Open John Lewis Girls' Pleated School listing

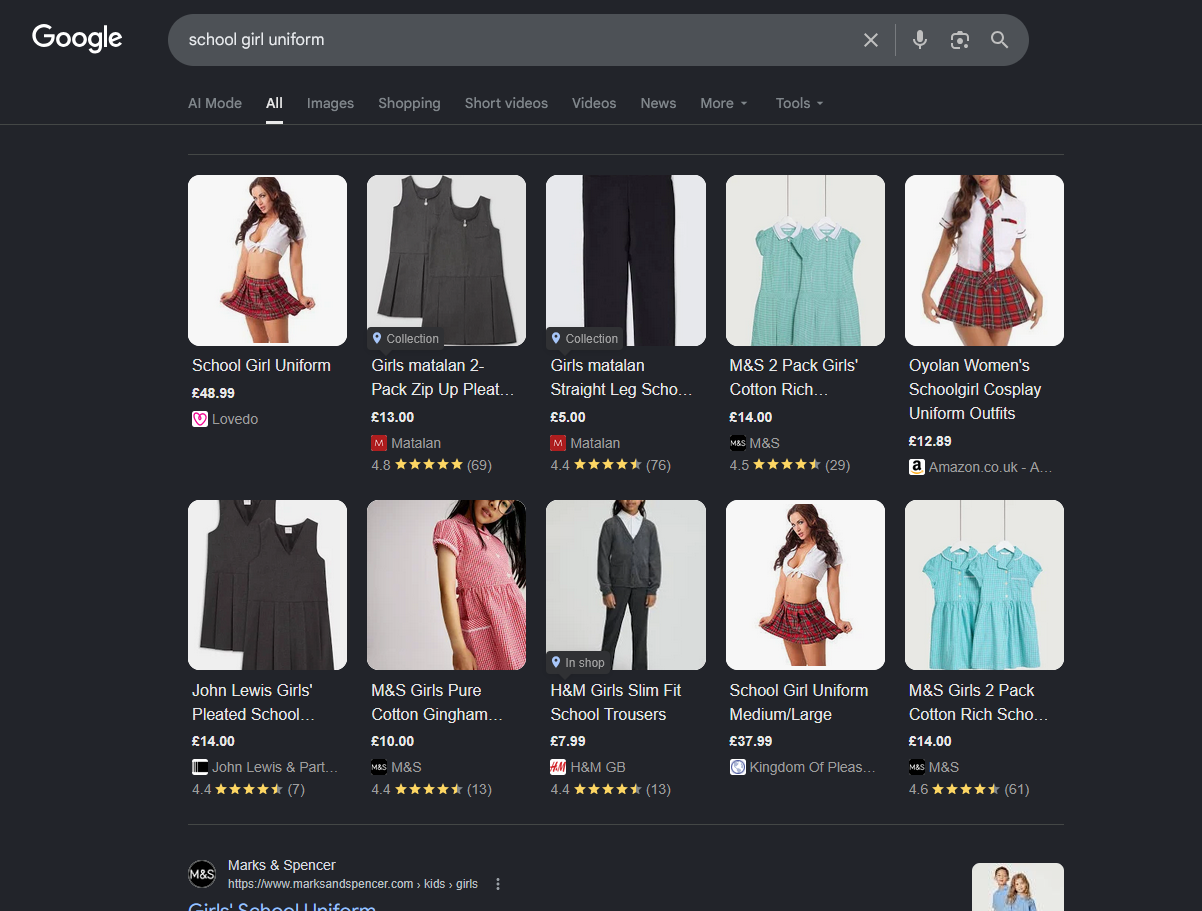pyautogui.click(x=252, y=702)
